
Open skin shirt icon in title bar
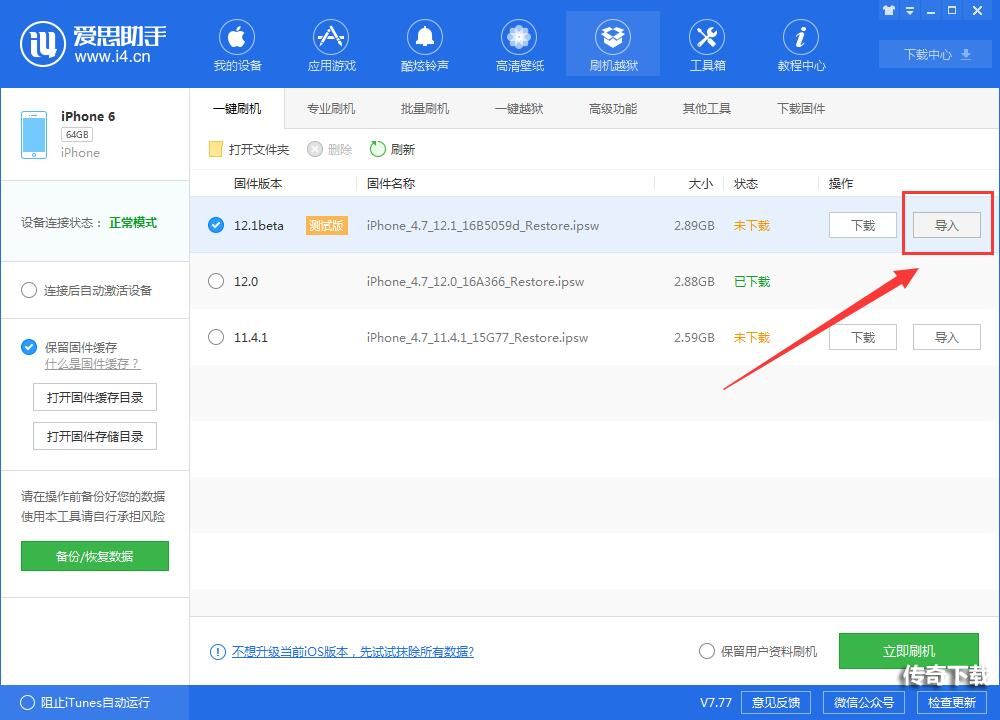click(888, 10)
